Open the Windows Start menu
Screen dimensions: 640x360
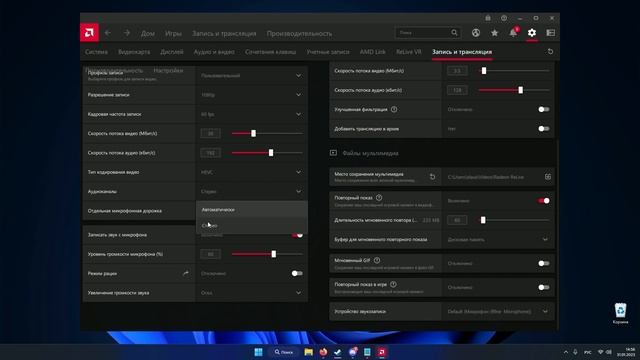pos(258,352)
